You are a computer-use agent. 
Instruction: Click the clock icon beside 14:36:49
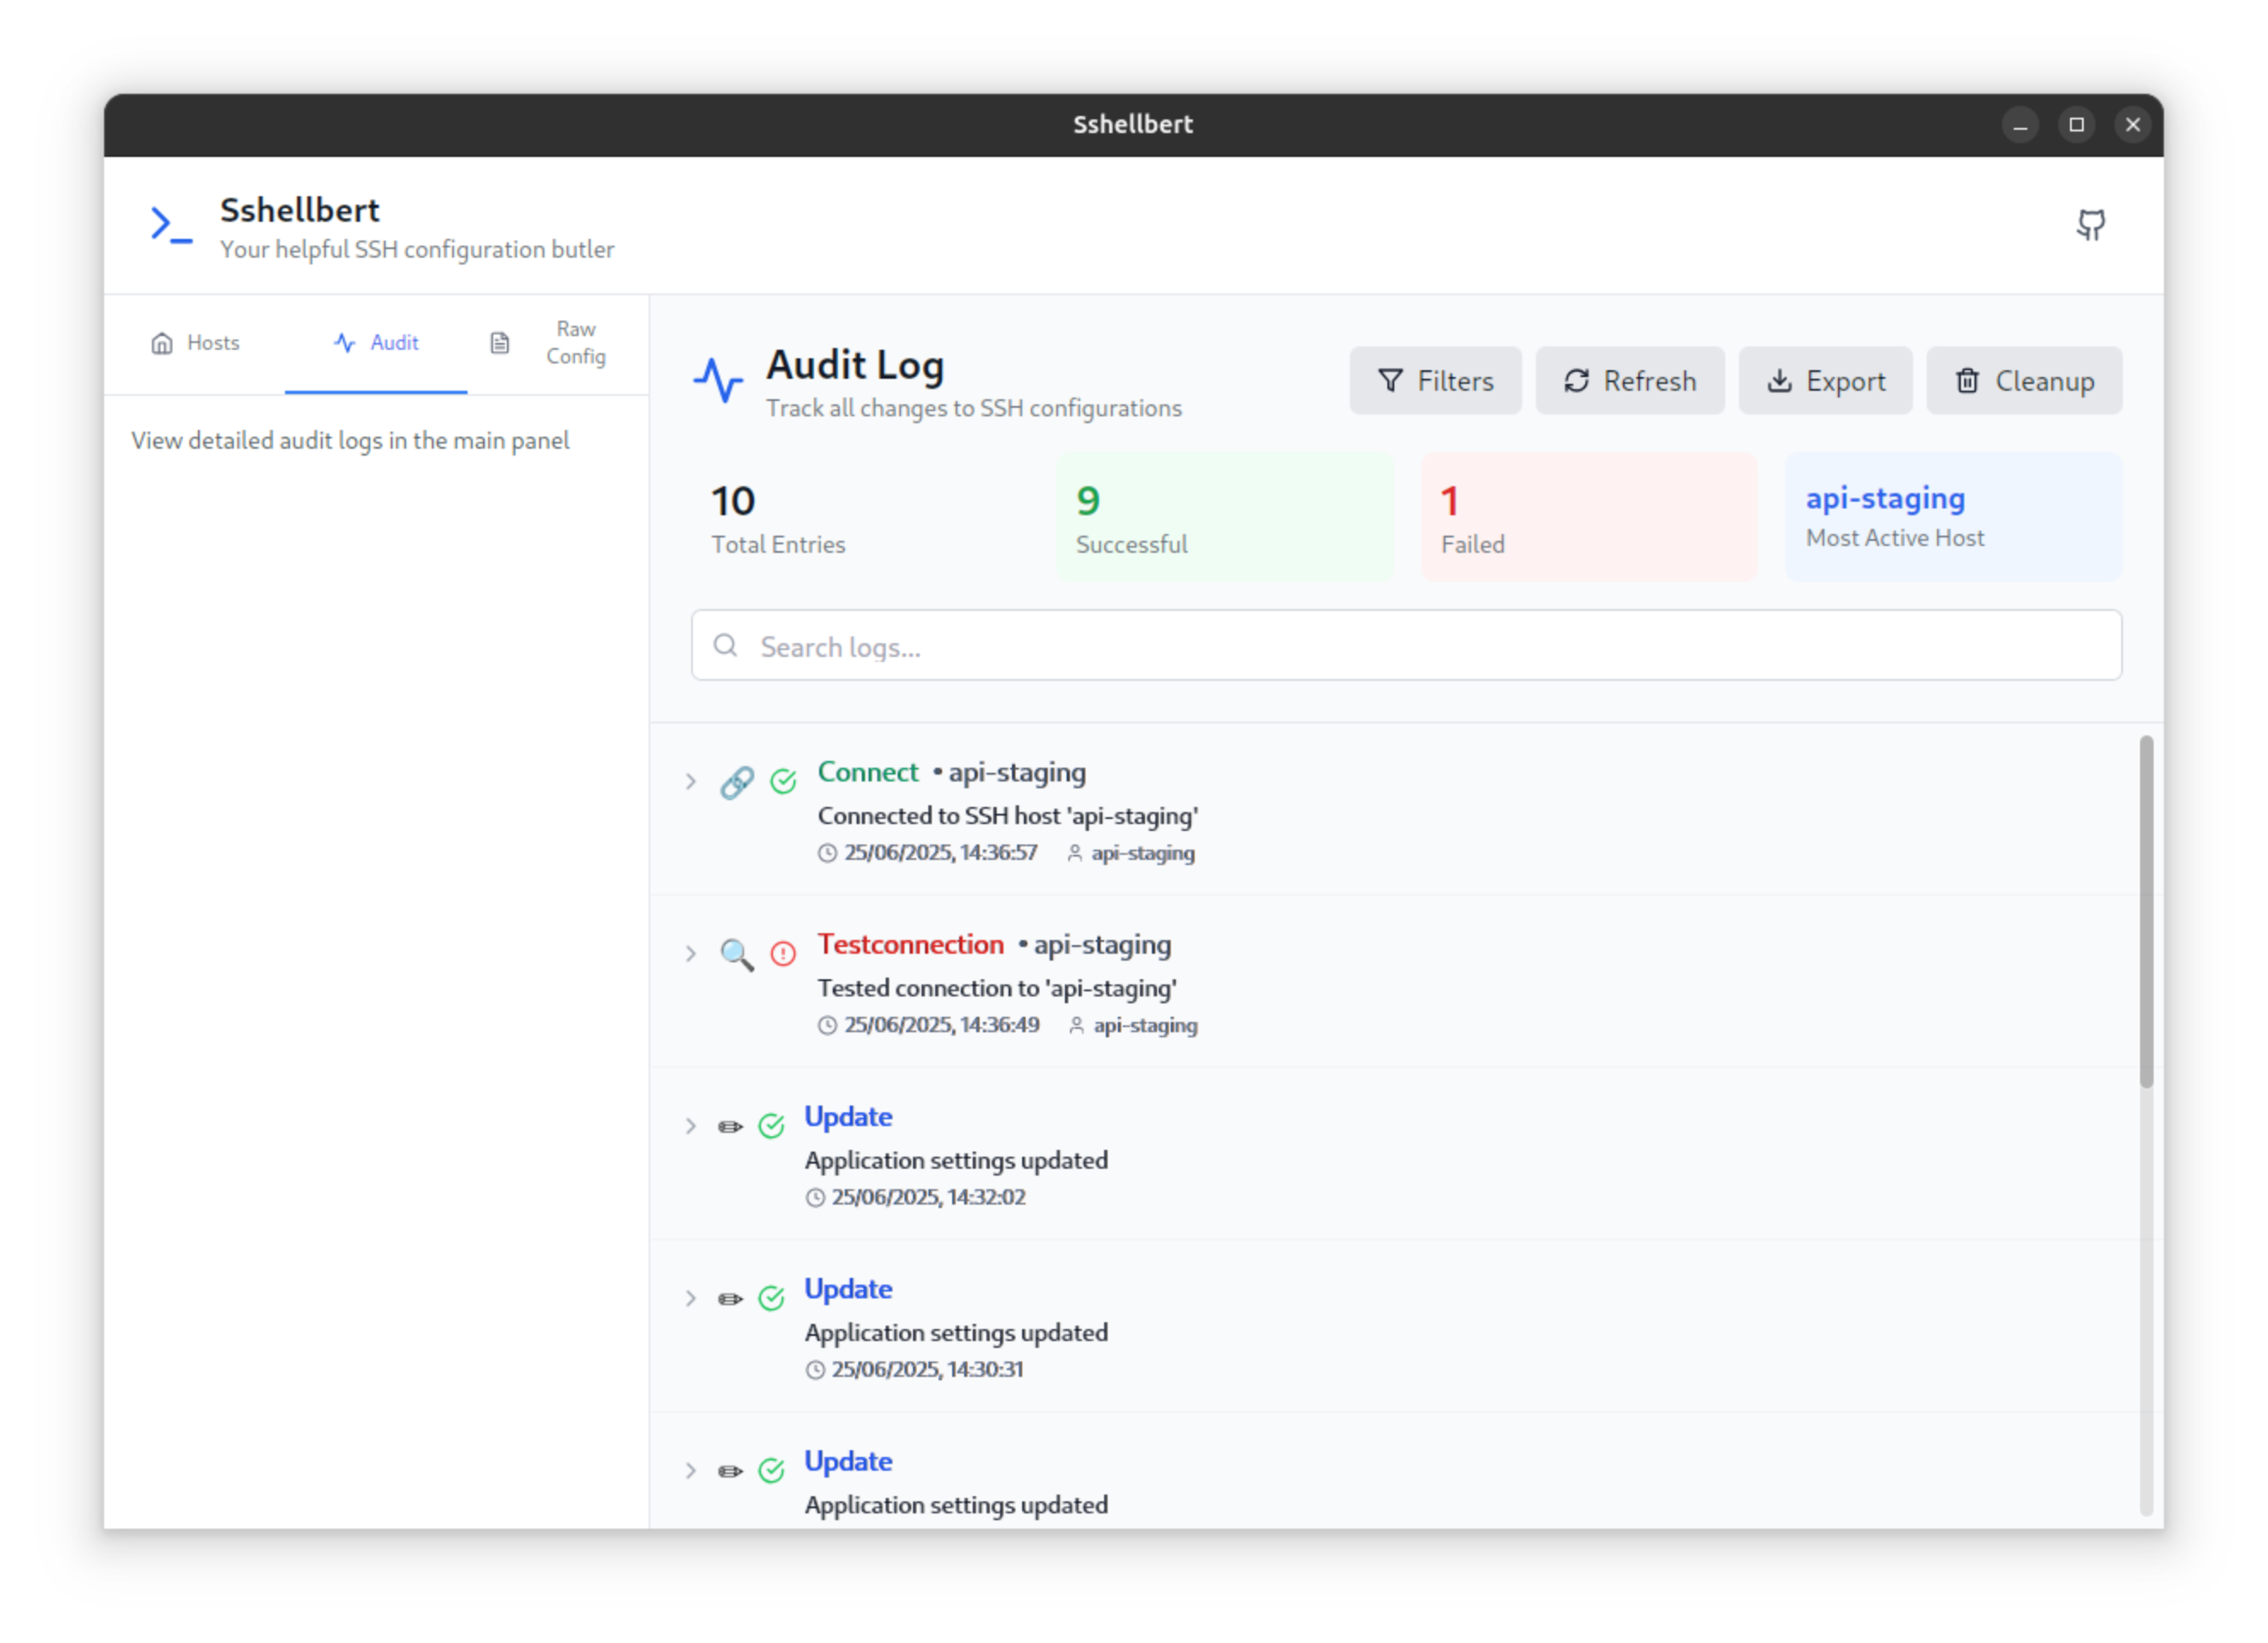pos(827,1026)
